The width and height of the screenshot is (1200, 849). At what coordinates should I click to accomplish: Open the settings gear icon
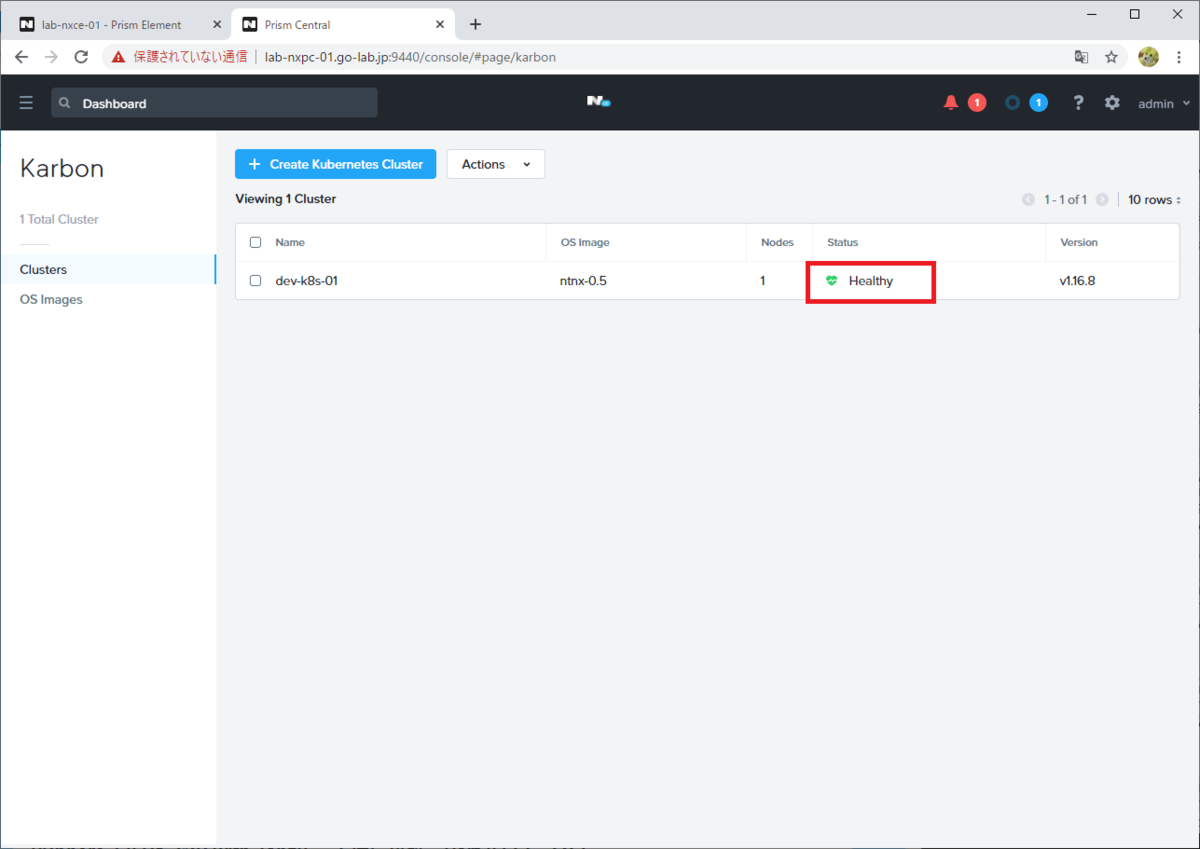click(x=1112, y=103)
